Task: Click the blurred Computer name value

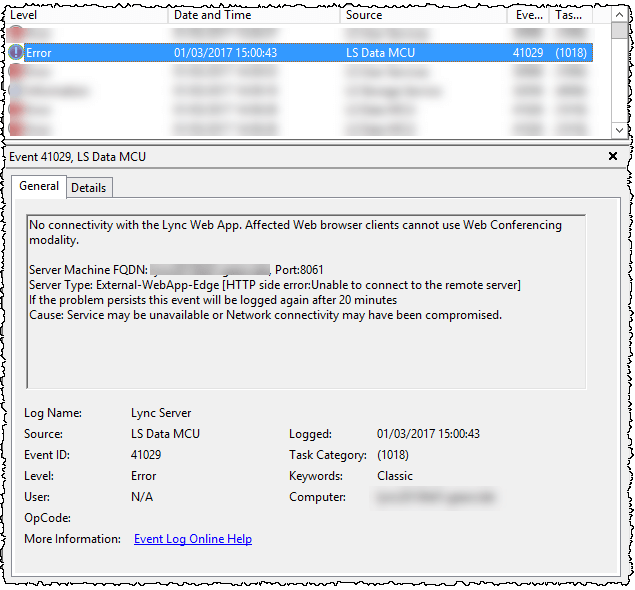Action: (x=436, y=497)
